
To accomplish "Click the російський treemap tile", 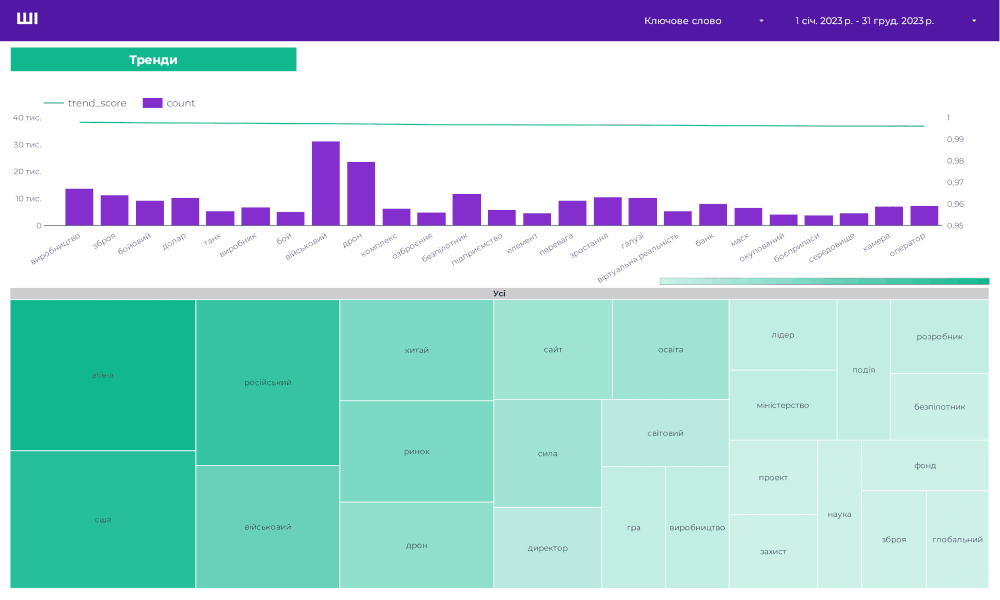I will click(x=268, y=382).
